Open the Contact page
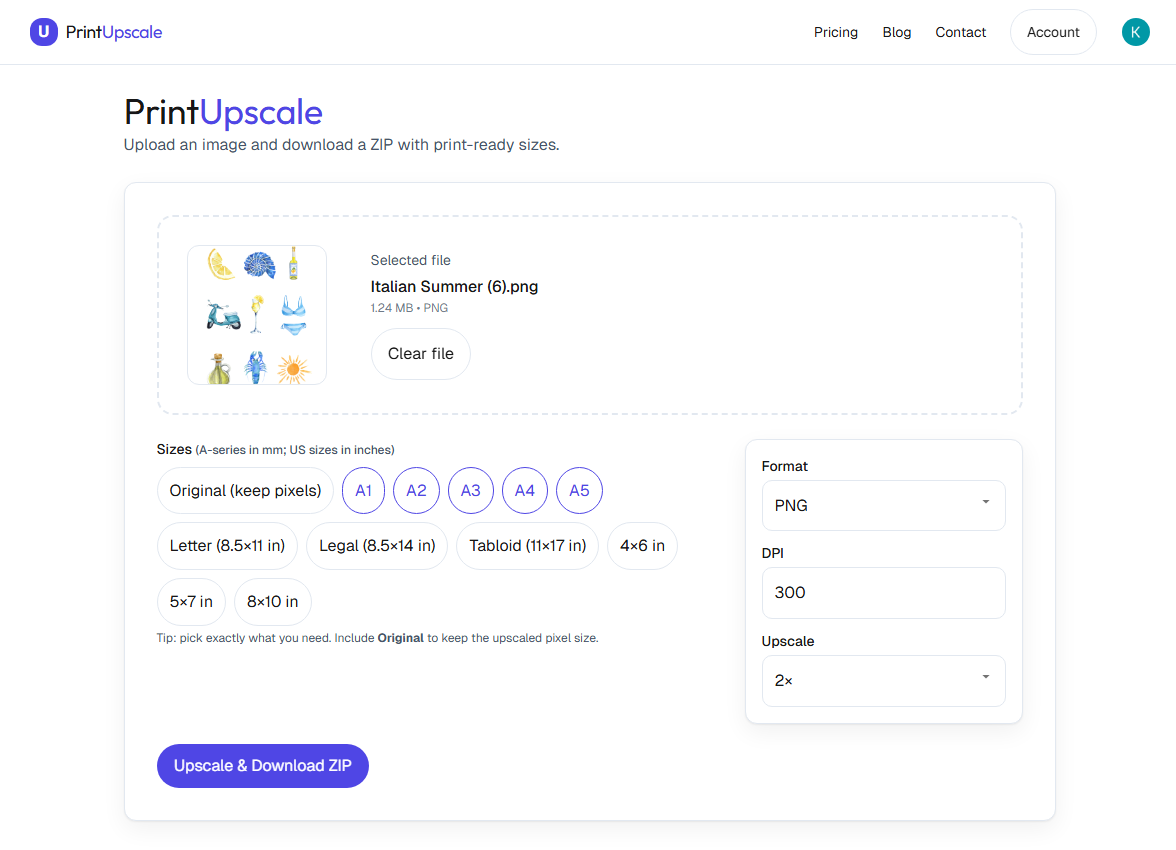 [960, 32]
